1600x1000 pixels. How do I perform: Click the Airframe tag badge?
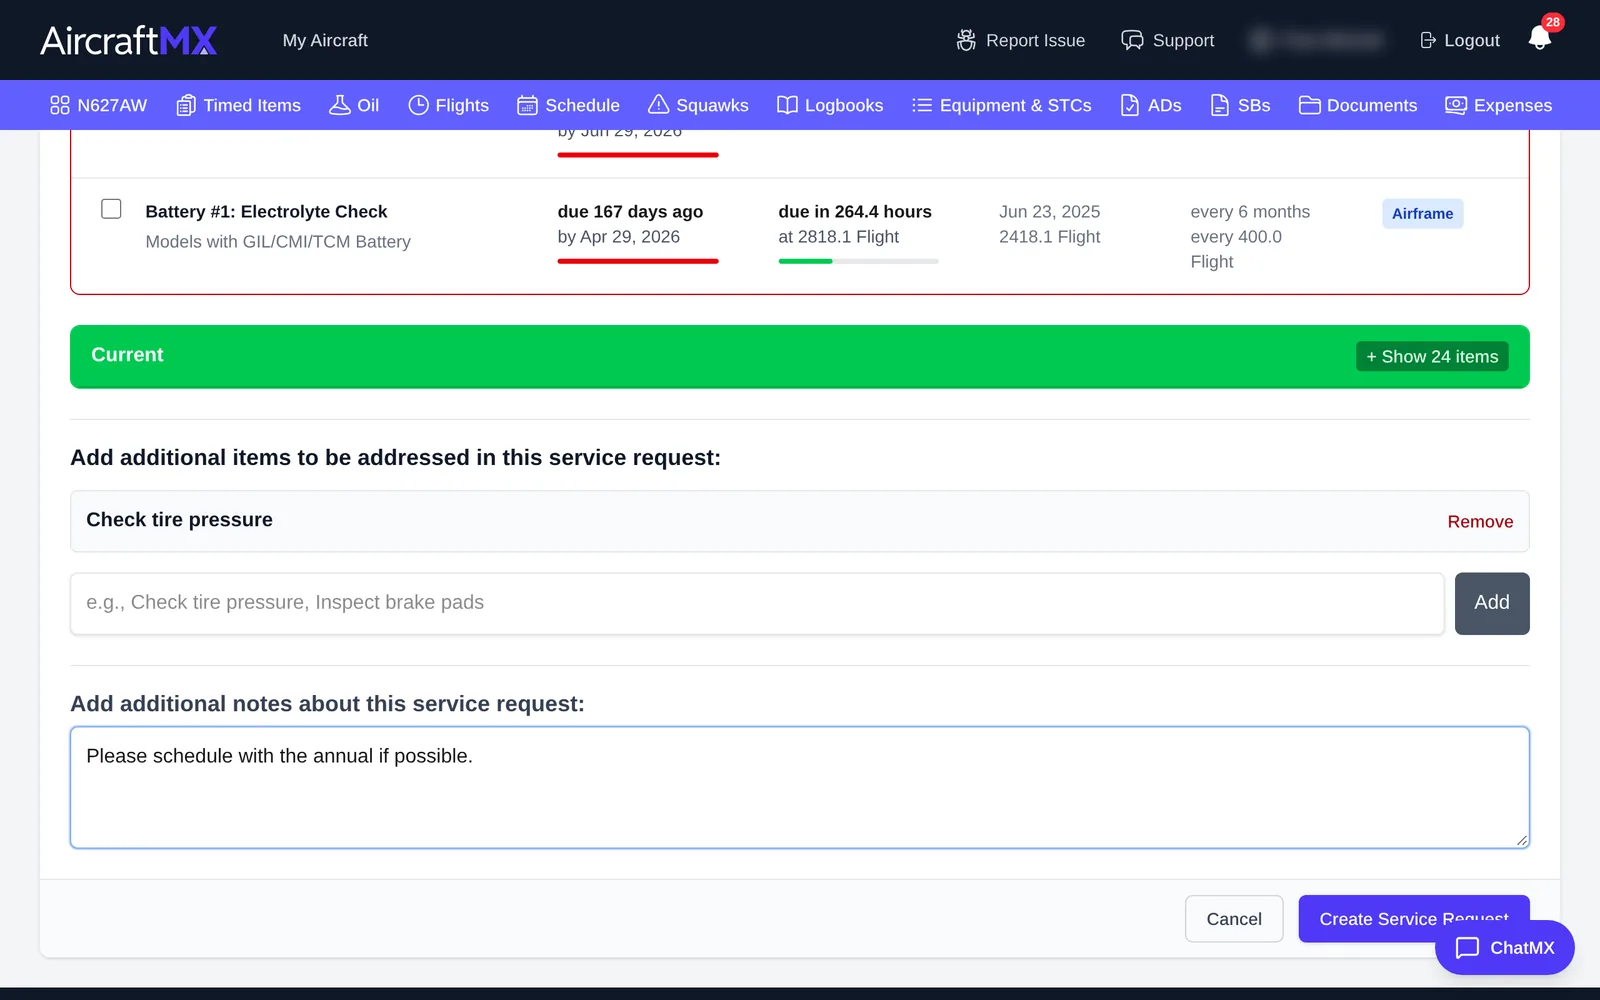click(1422, 214)
